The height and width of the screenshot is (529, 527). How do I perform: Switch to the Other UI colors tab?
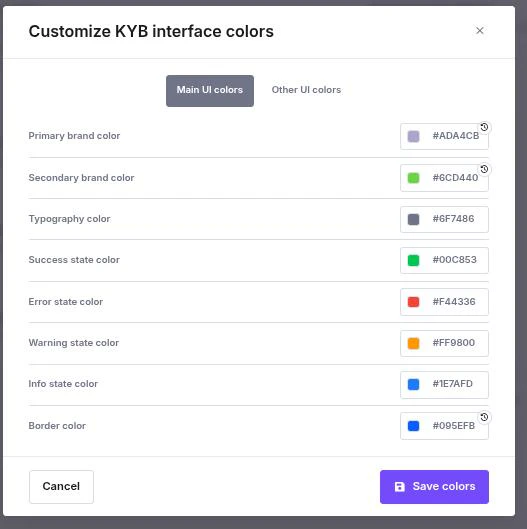[x=306, y=90]
